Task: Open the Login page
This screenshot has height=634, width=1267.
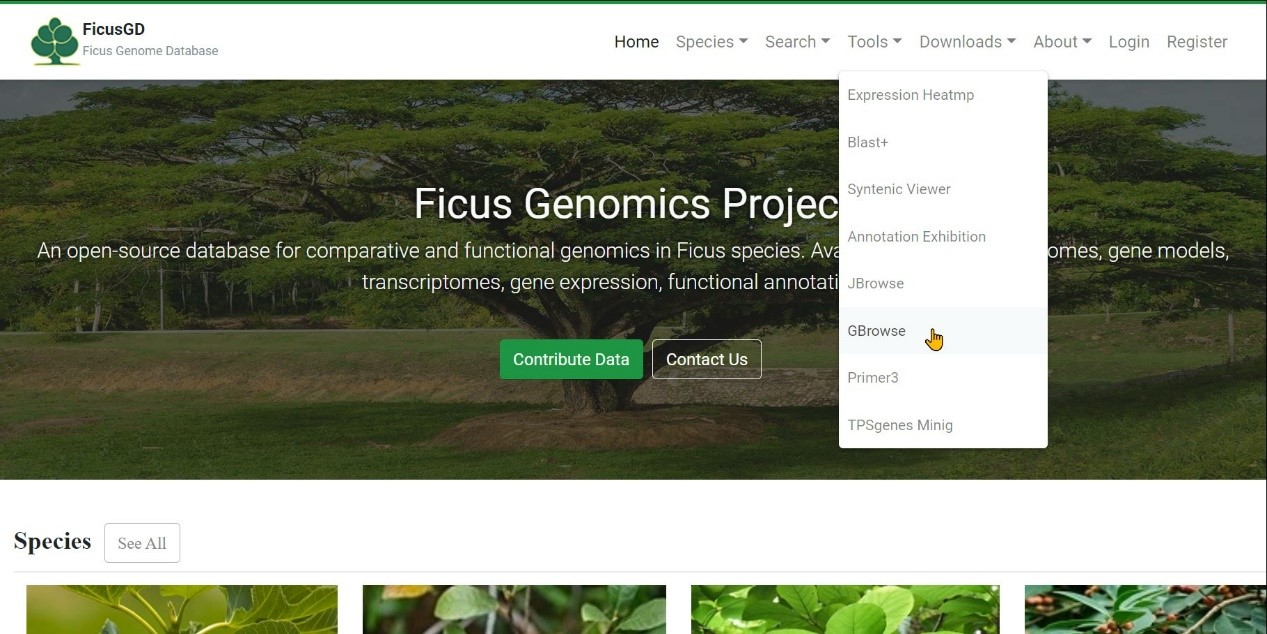Action: click(1129, 42)
